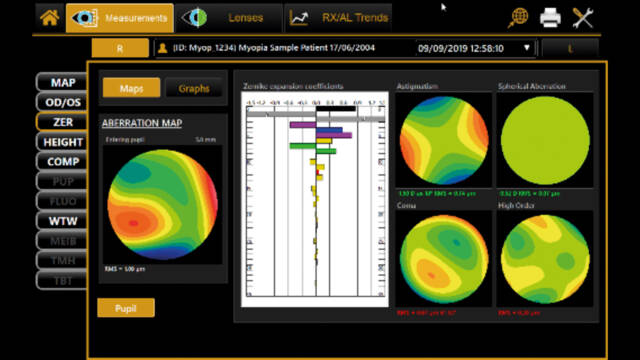The width and height of the screenshot is (640, 360).
Task: Open the WTW measurement tab
Action: pos(62,221)
